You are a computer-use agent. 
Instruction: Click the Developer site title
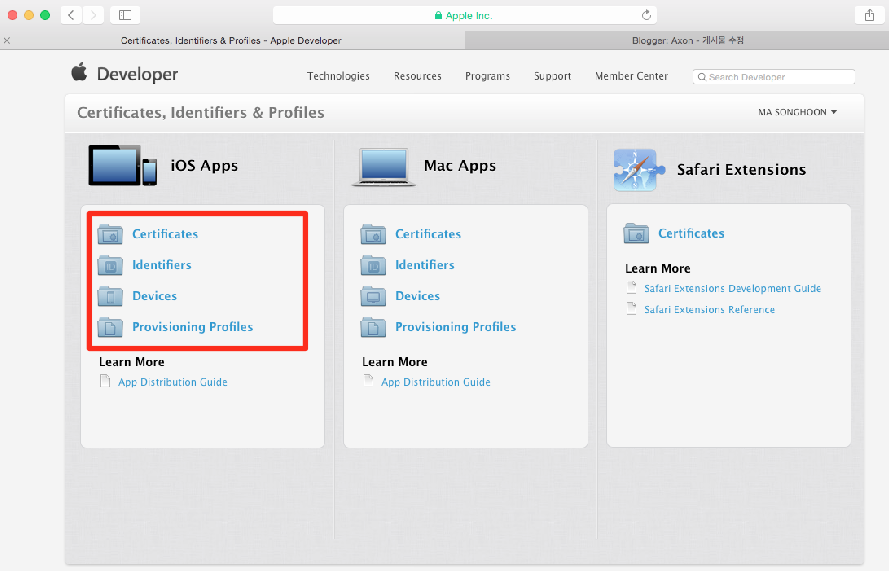coord(137,74)
